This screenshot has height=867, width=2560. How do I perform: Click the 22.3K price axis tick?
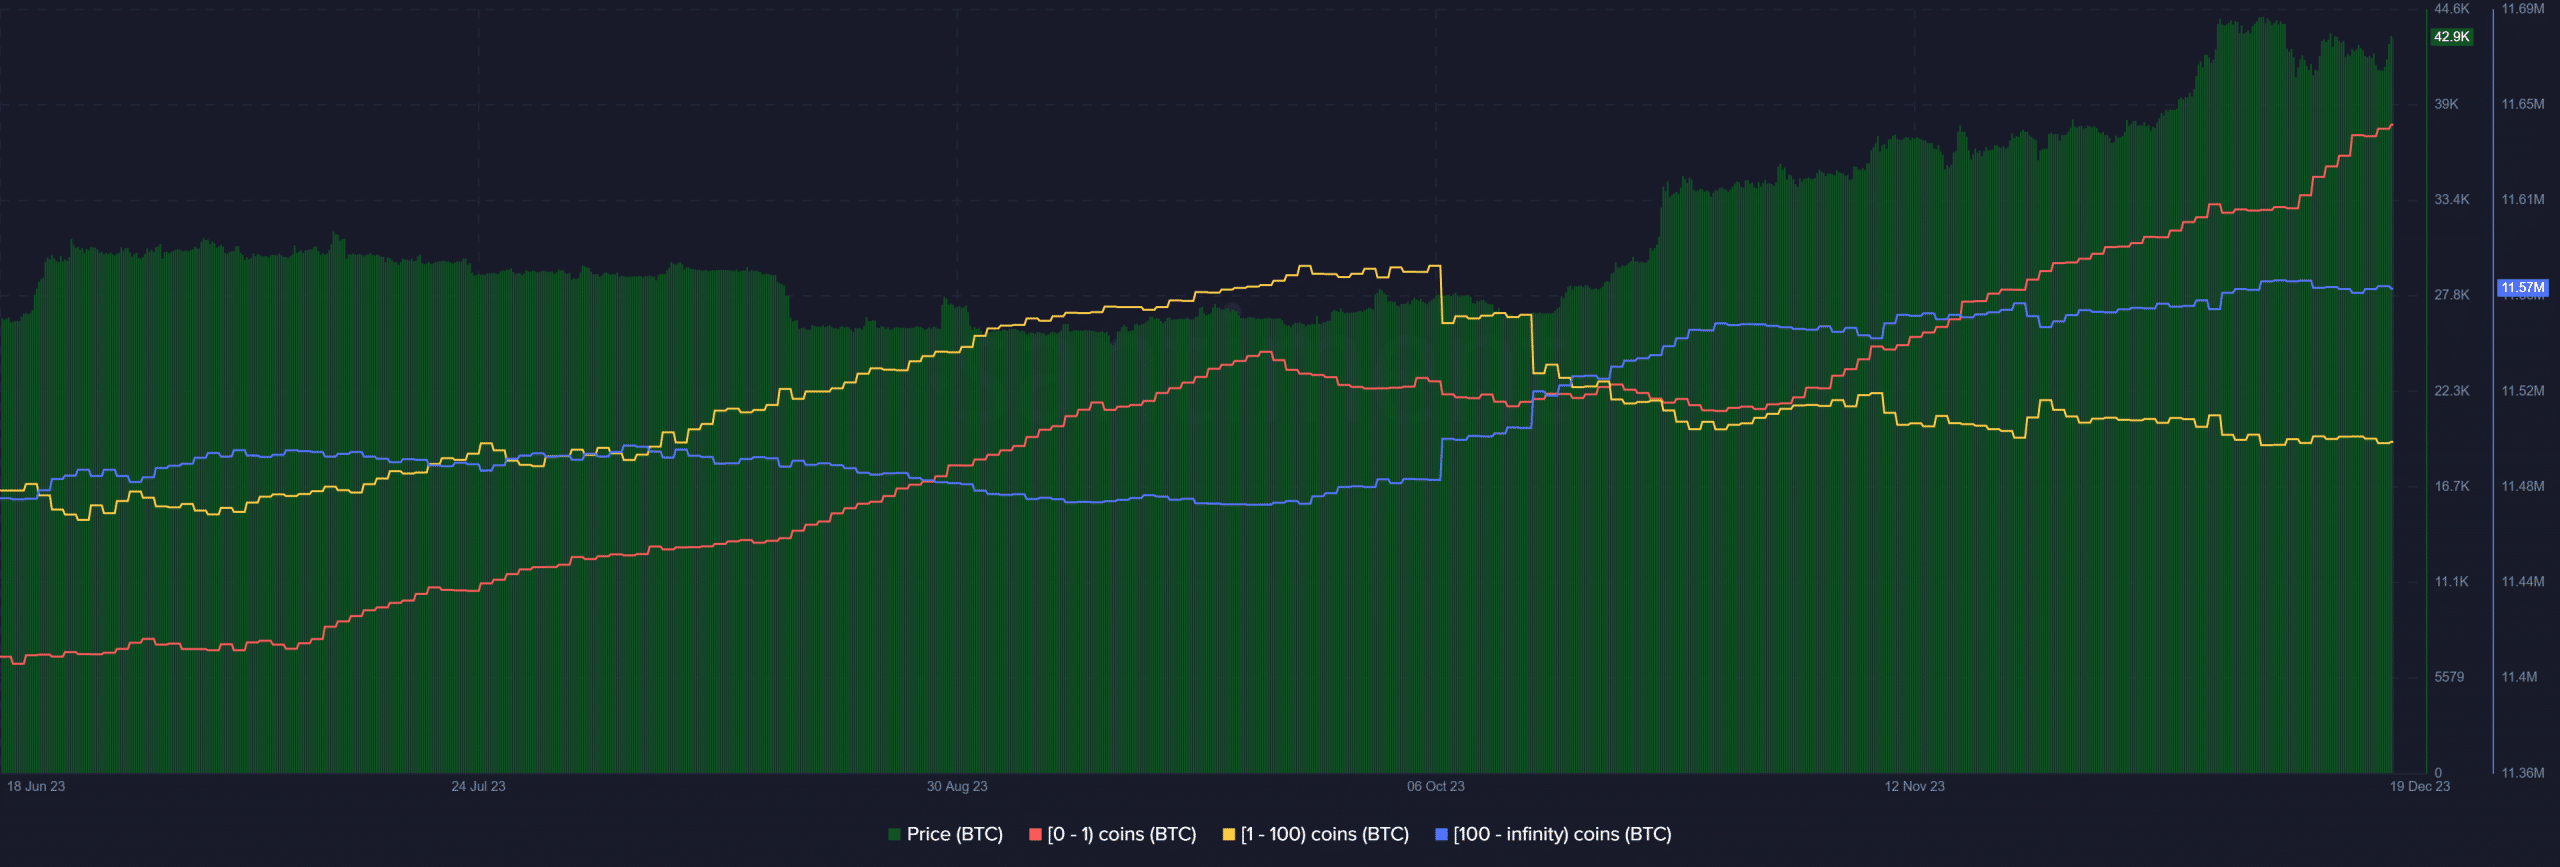2452,391
